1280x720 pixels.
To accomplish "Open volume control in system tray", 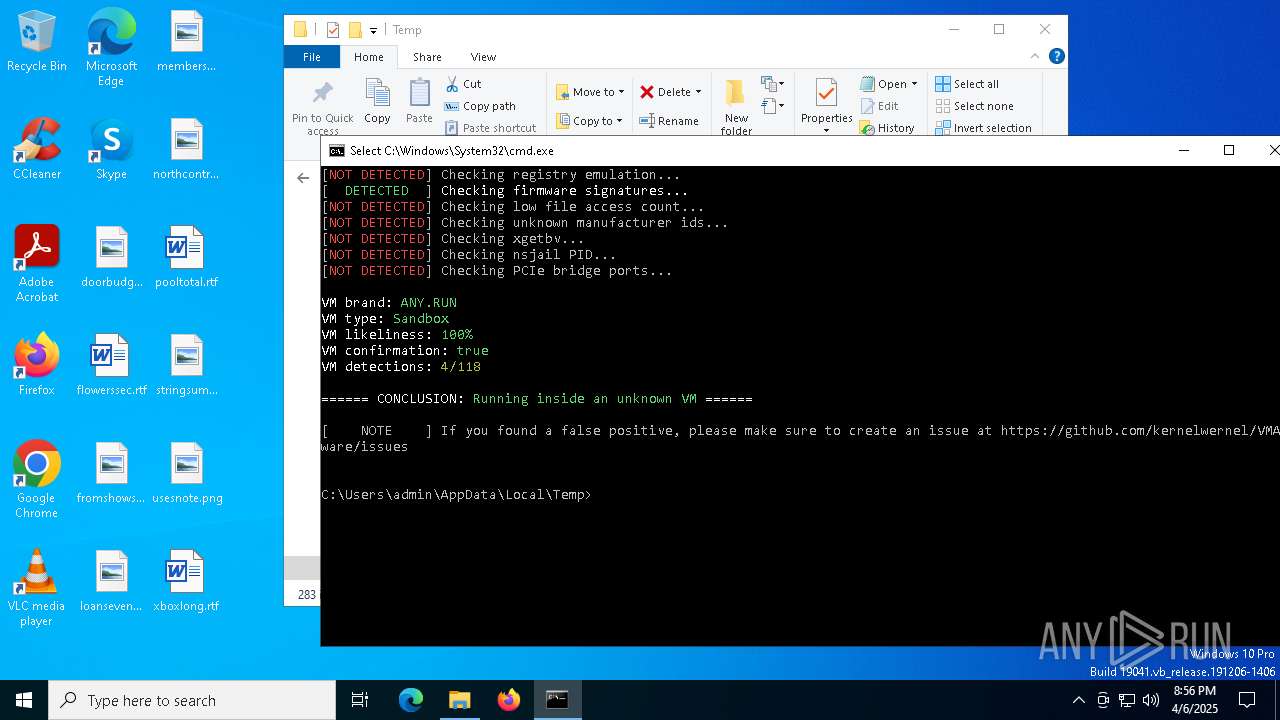I will pos(1151,700).
